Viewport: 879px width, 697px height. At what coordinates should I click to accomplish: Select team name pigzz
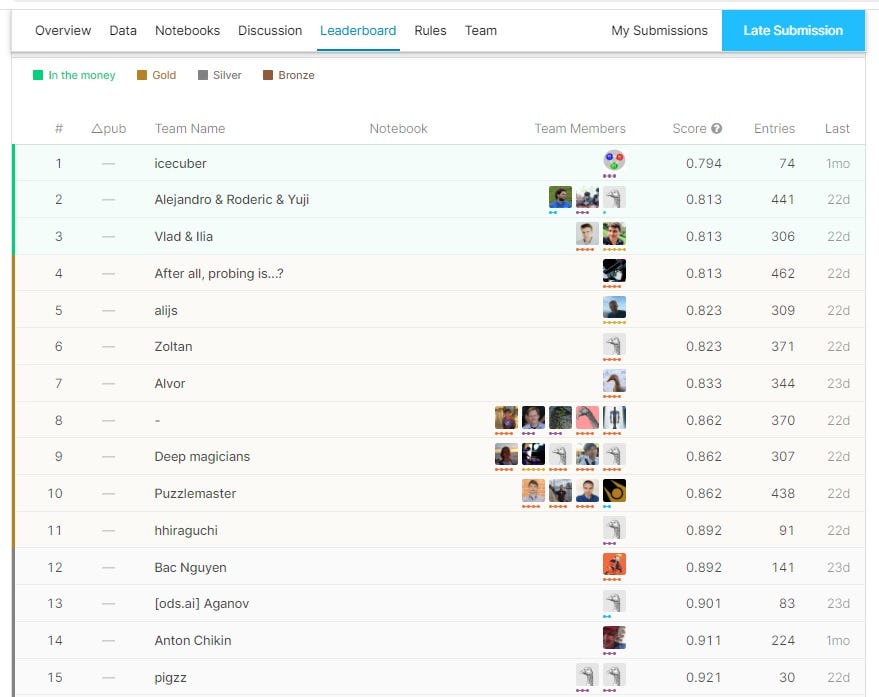point(170,677)
